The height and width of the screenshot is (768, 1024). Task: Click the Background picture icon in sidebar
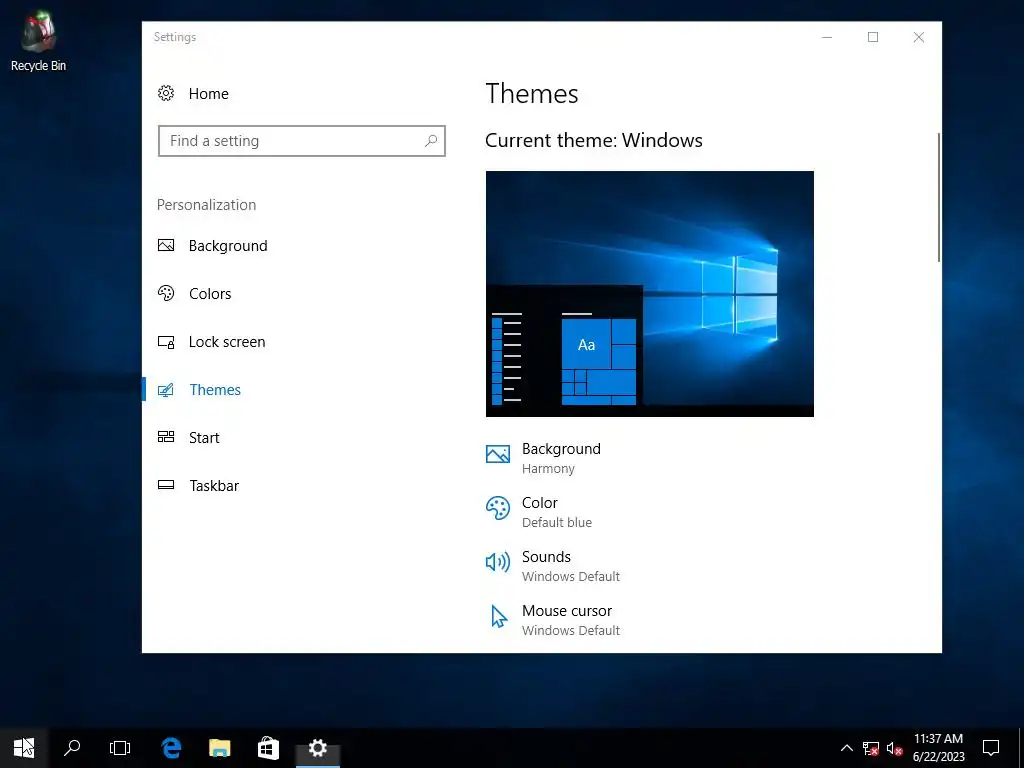(166, 246)
